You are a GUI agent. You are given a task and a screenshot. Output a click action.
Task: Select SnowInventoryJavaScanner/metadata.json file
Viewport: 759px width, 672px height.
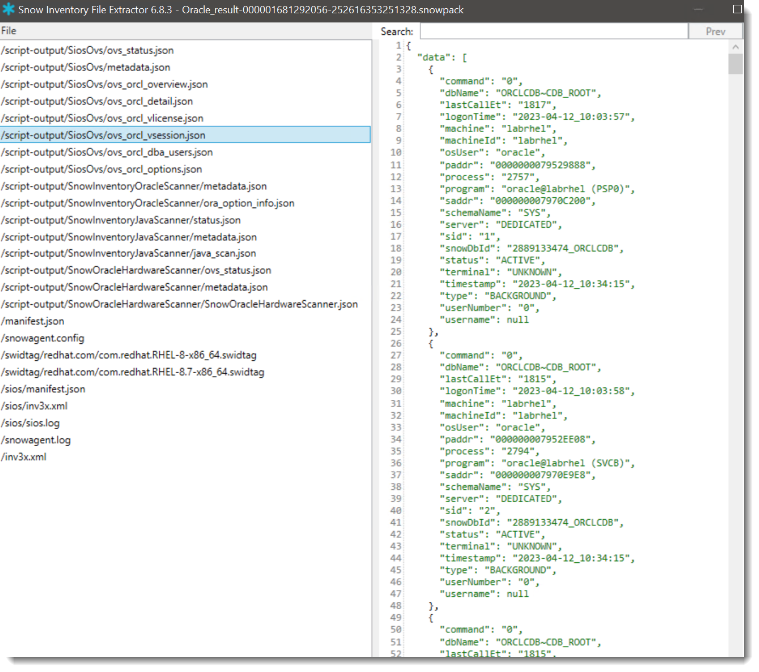pos(129,237)
